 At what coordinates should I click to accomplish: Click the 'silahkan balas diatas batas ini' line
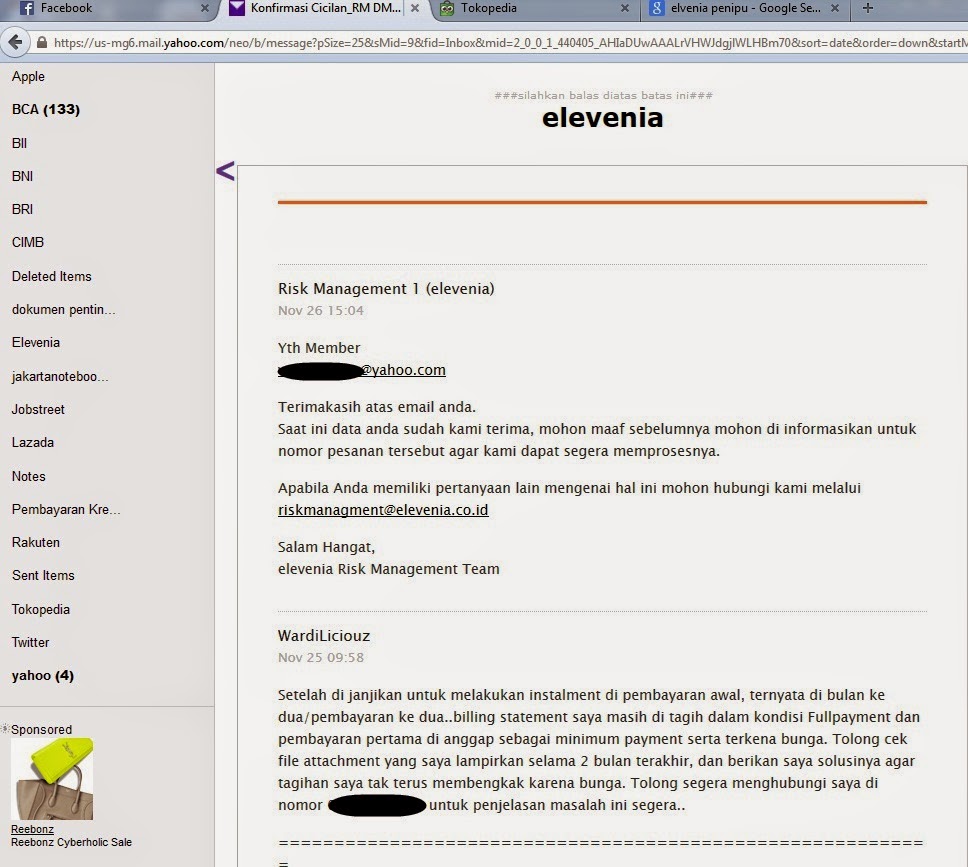point(604,95)
